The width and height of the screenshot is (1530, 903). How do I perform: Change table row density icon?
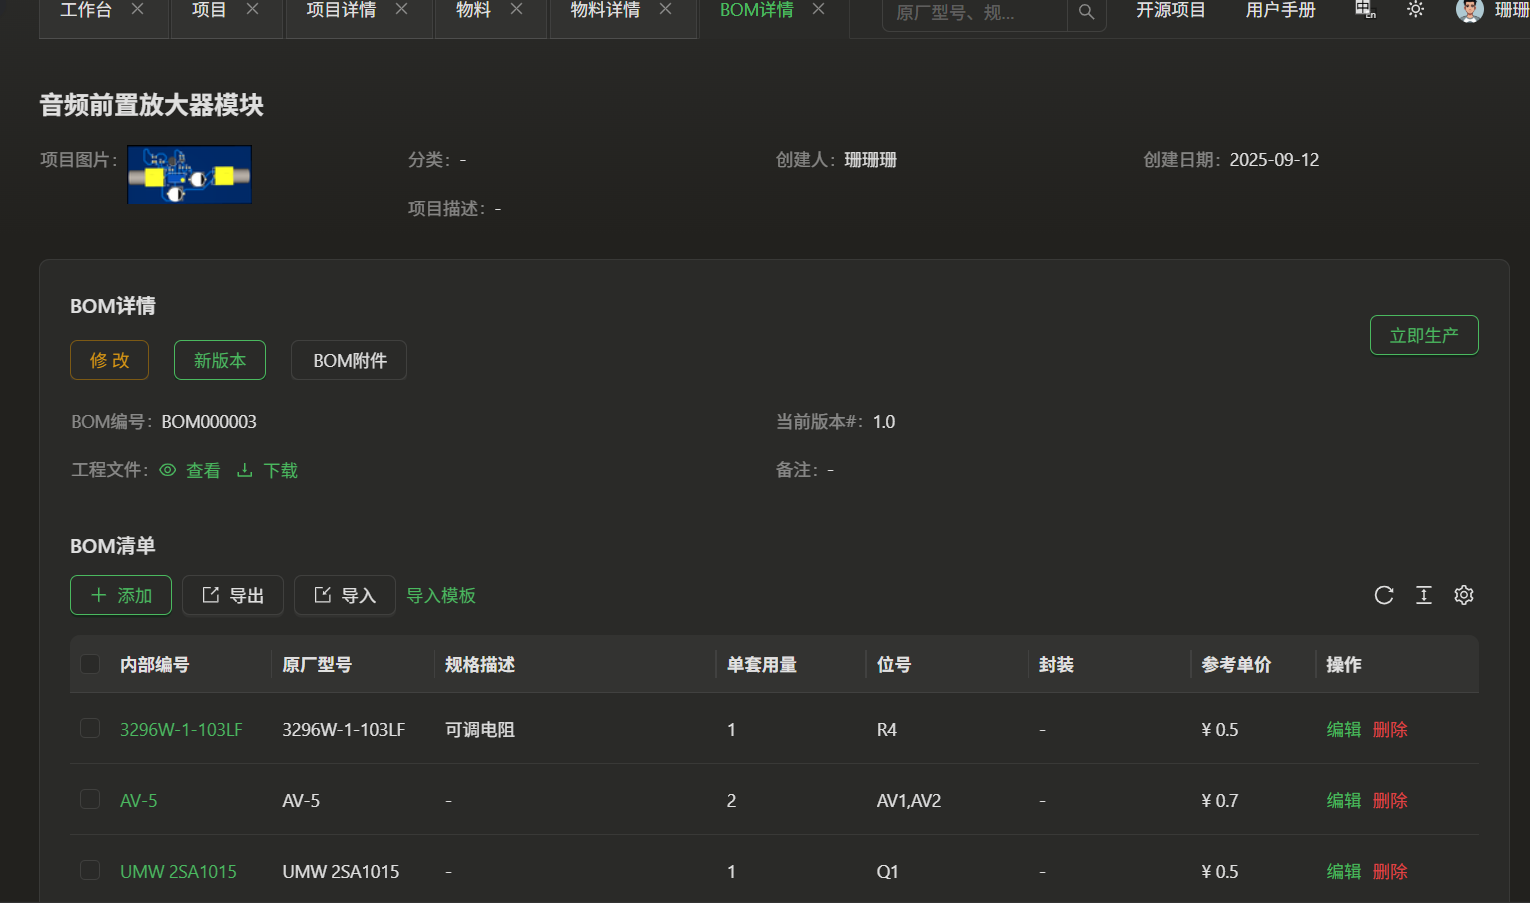tap(1424, 596)
